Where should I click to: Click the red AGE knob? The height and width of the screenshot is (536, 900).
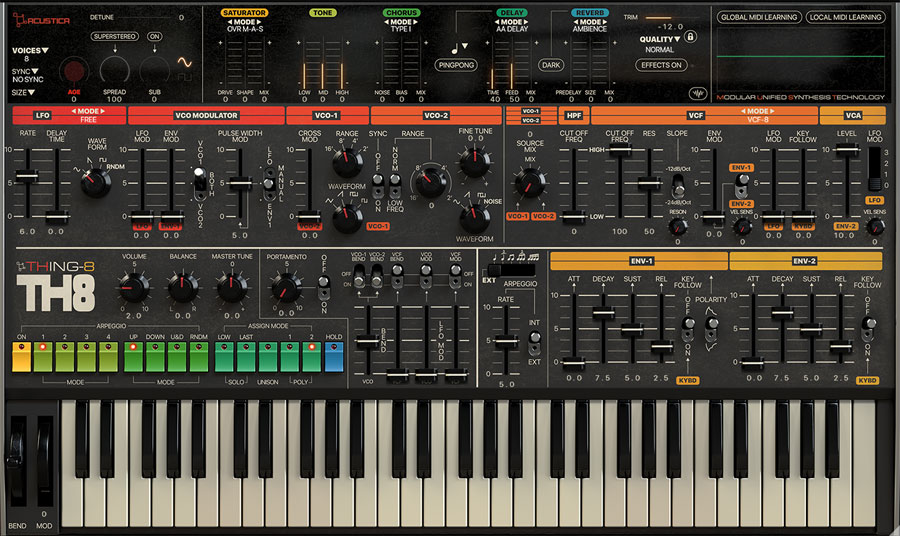[x=73, y=71]
